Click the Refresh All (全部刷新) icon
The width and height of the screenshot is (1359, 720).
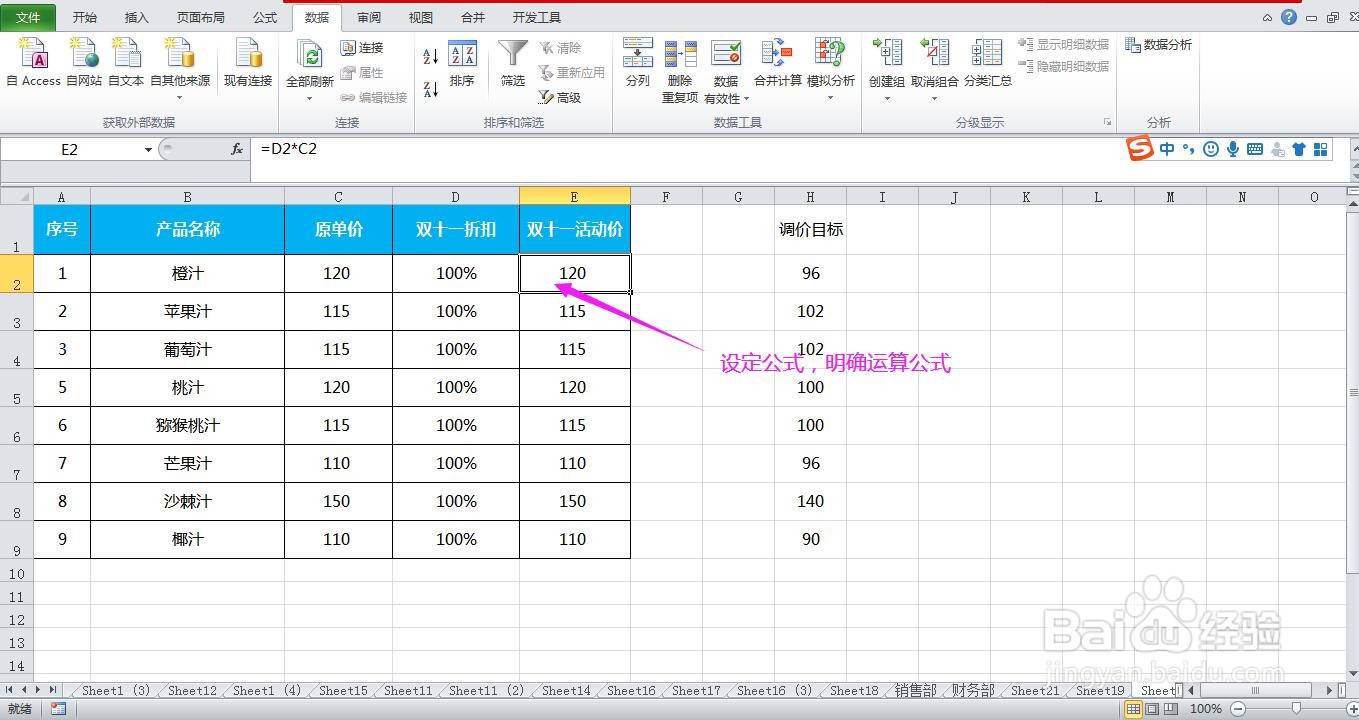tap(310, 60)
